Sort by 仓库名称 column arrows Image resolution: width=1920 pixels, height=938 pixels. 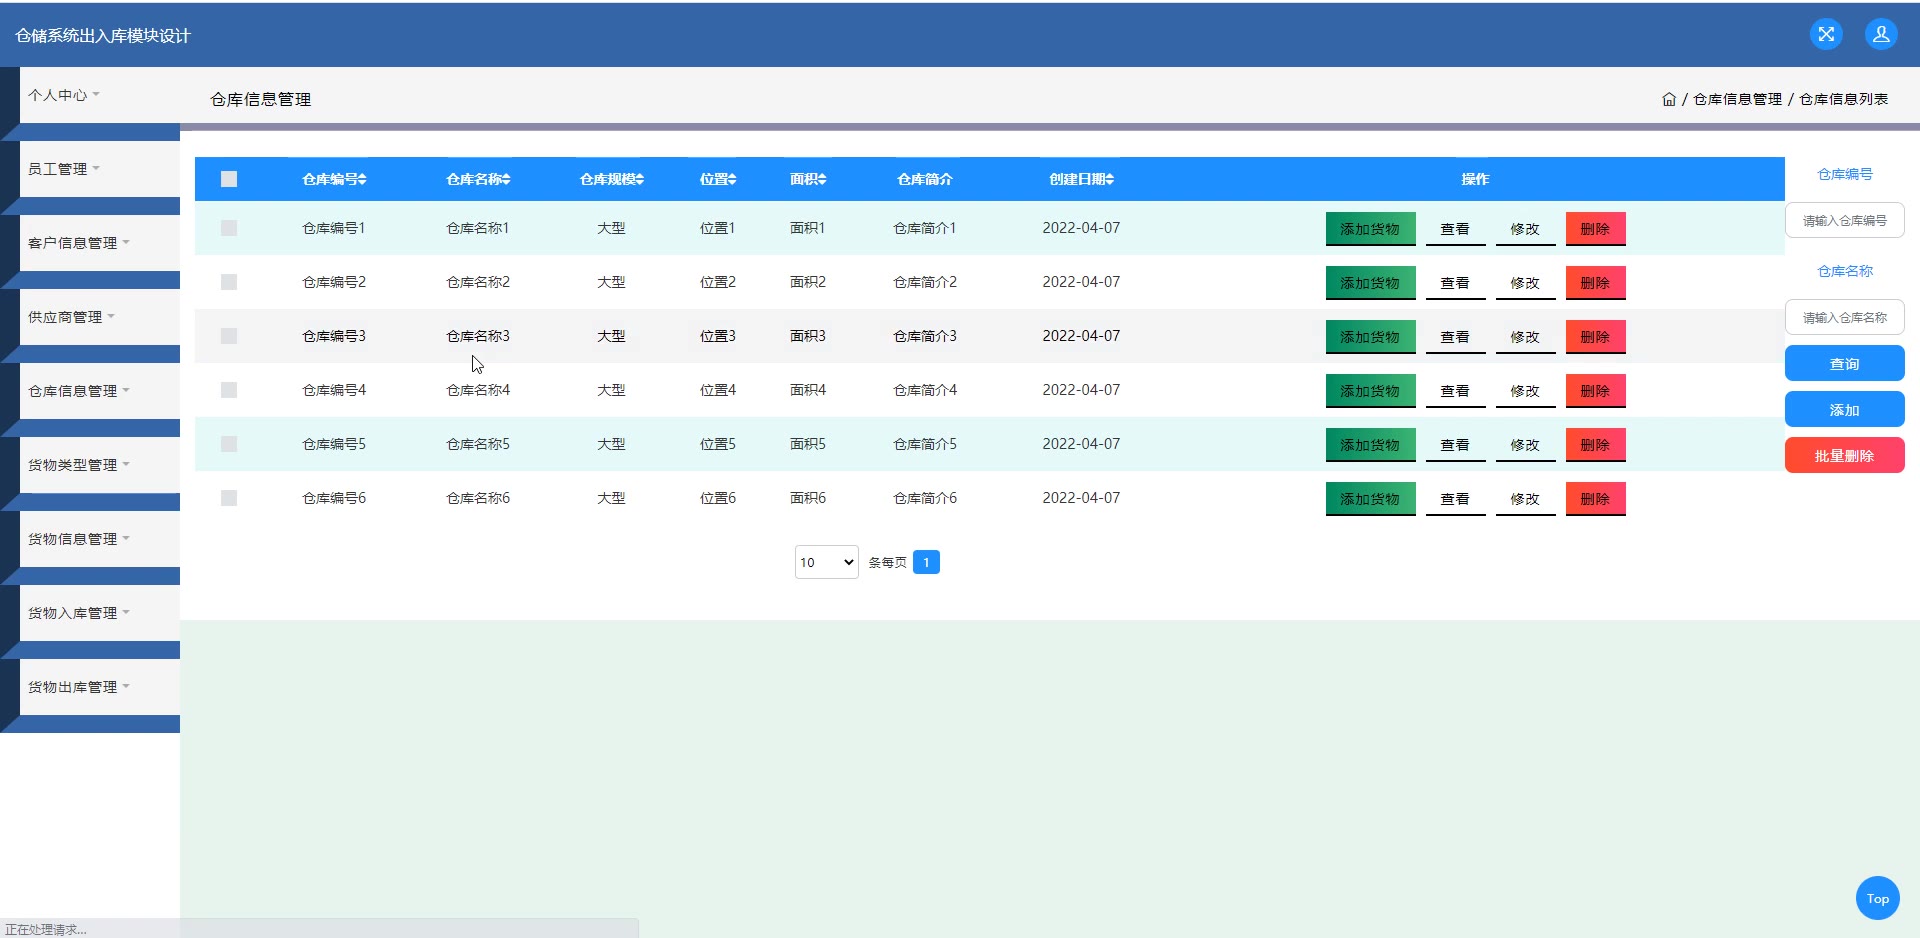[x=506, y=179]
